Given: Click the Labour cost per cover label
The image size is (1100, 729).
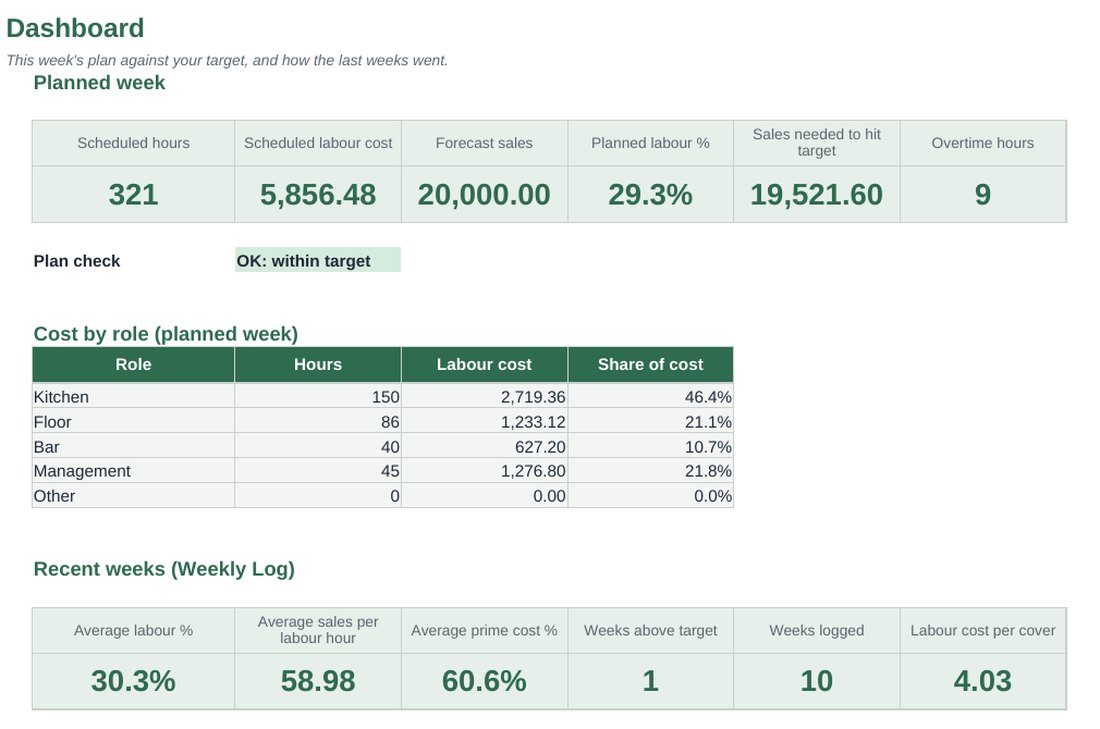Looking at the screenshot, I should point(983,631).
